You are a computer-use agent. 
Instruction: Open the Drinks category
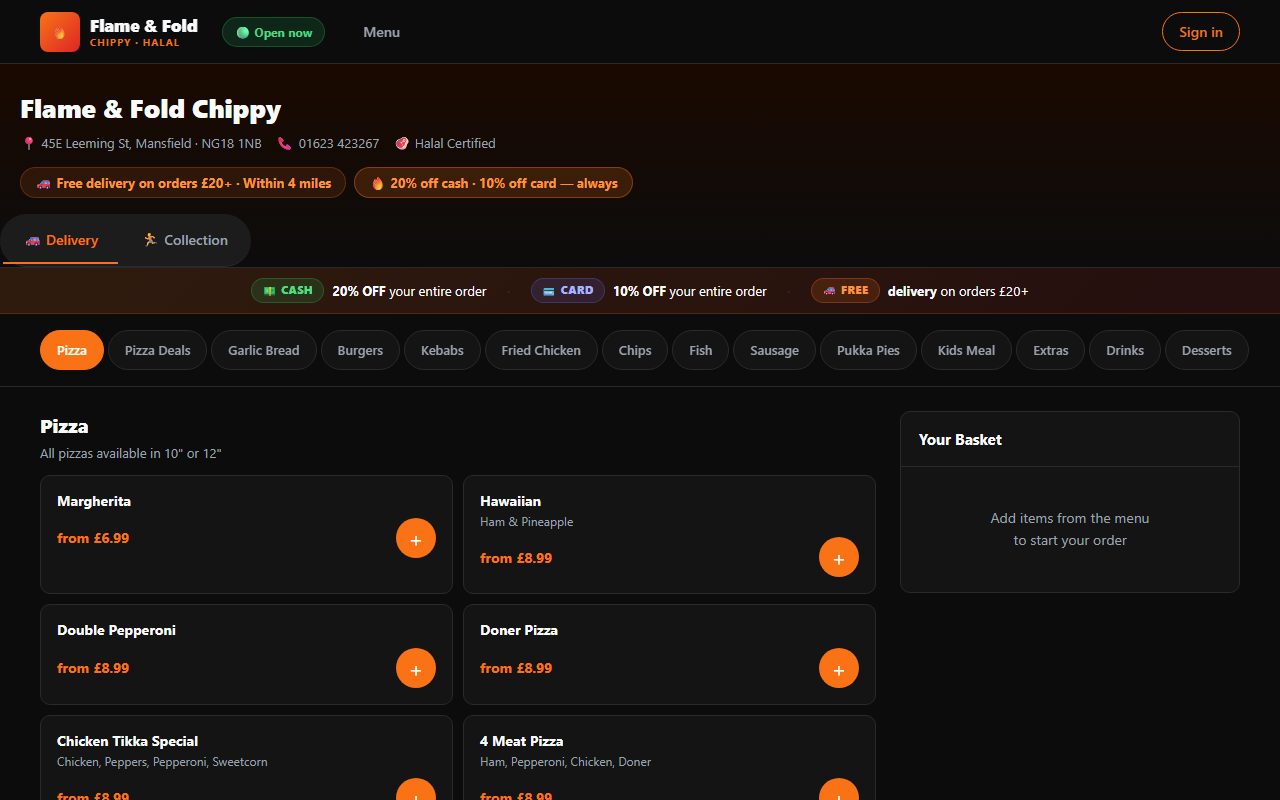(x=1125, y=350)
